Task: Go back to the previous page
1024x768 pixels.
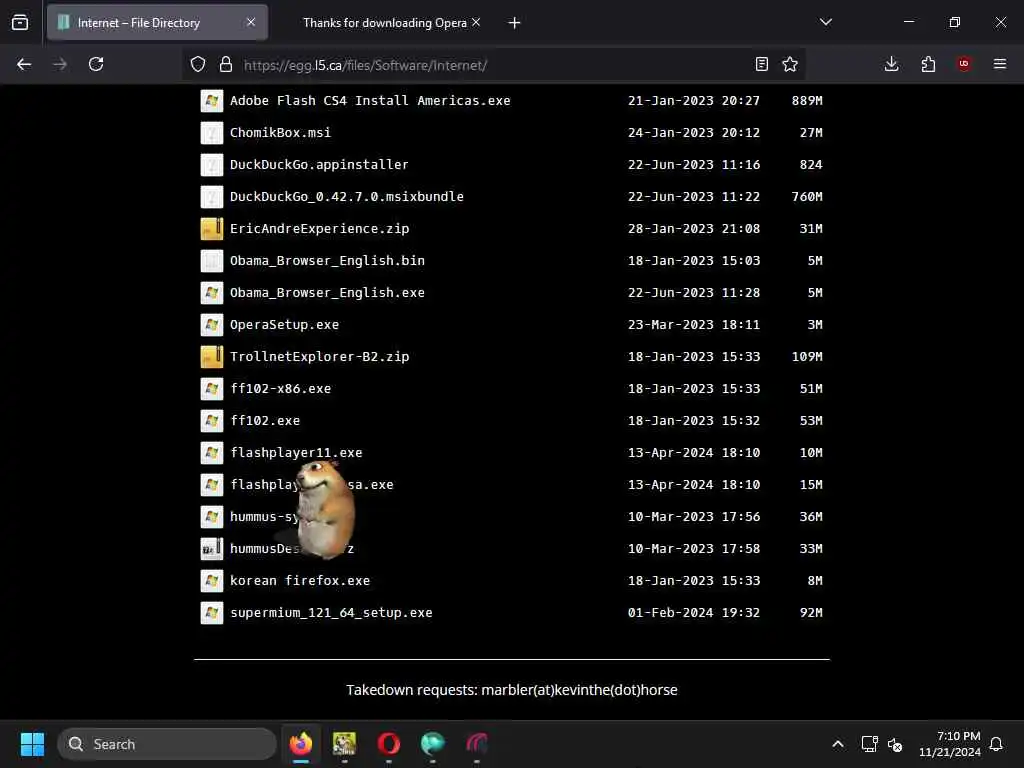Action: pyautogui.click(x=24, y=64)
